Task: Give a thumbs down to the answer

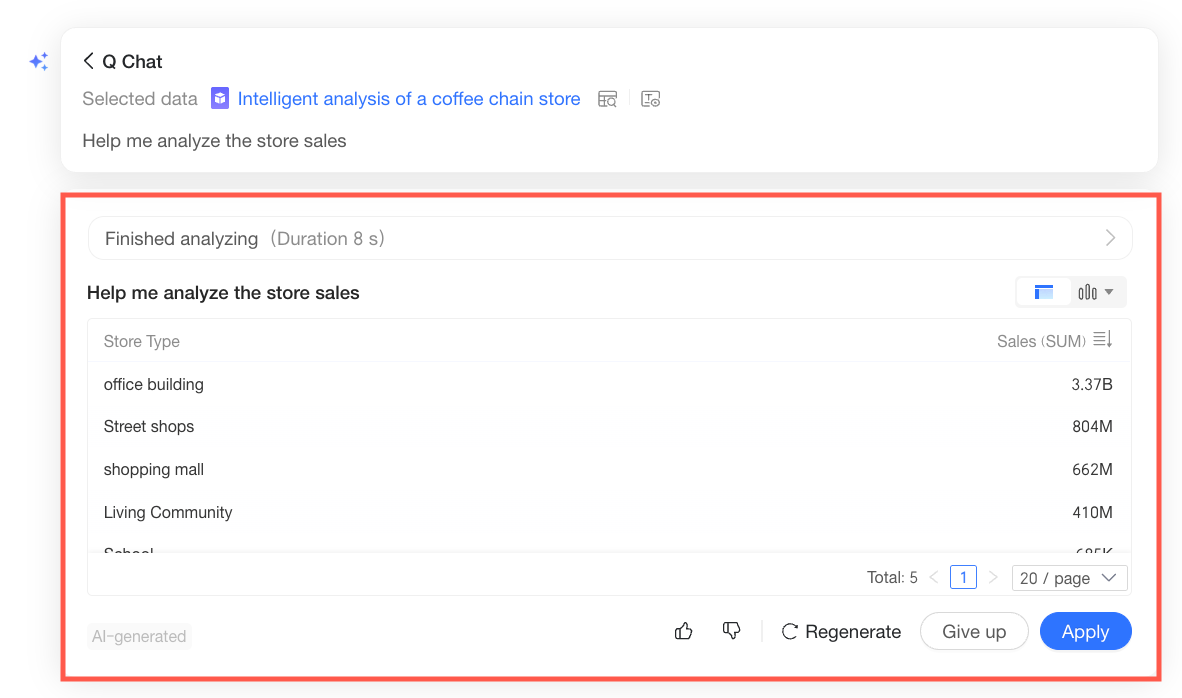Action: click(x=731, y=631)
